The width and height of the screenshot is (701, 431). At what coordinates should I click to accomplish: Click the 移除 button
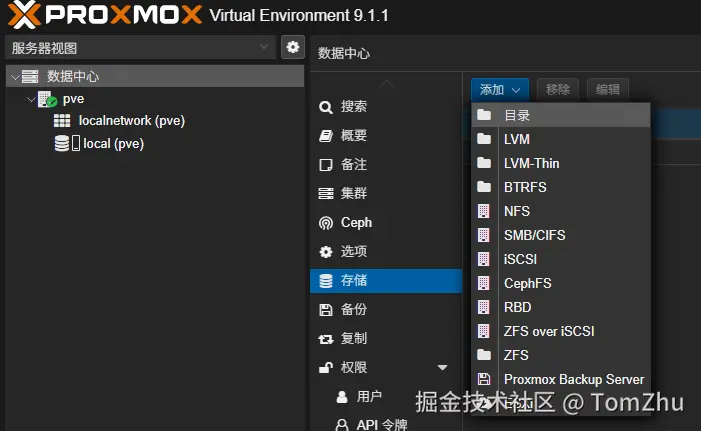tap(557, 89)
